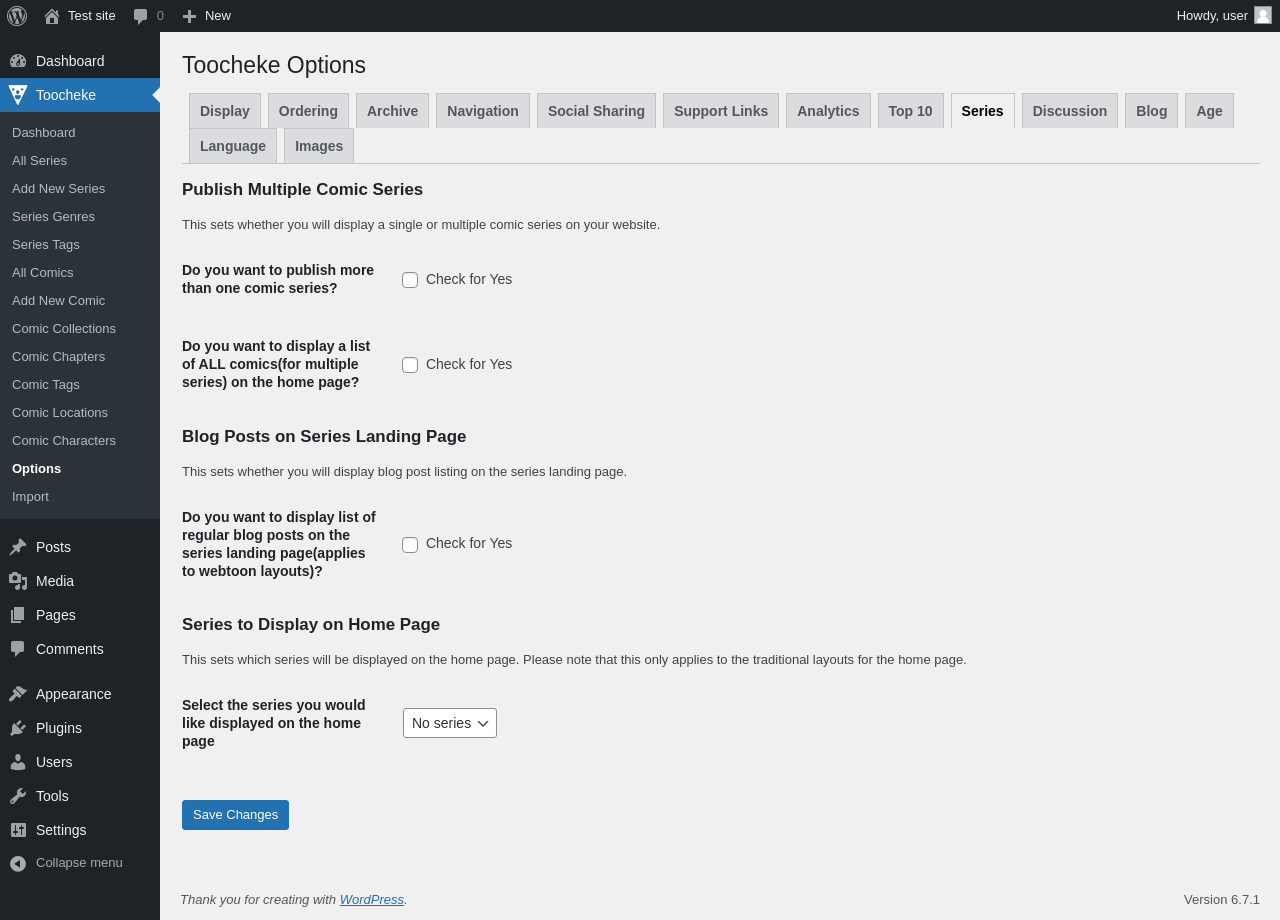Click the user avatar in the admin bar

(x=1263, y=15)
